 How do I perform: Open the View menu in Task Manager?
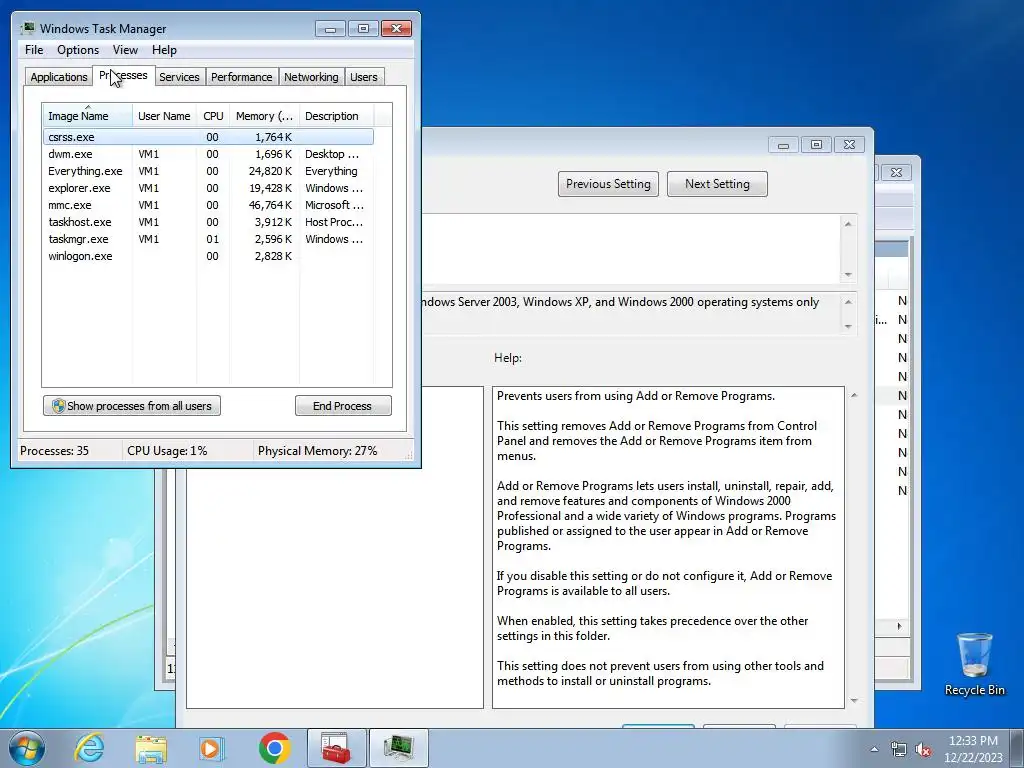click(125, 50)
